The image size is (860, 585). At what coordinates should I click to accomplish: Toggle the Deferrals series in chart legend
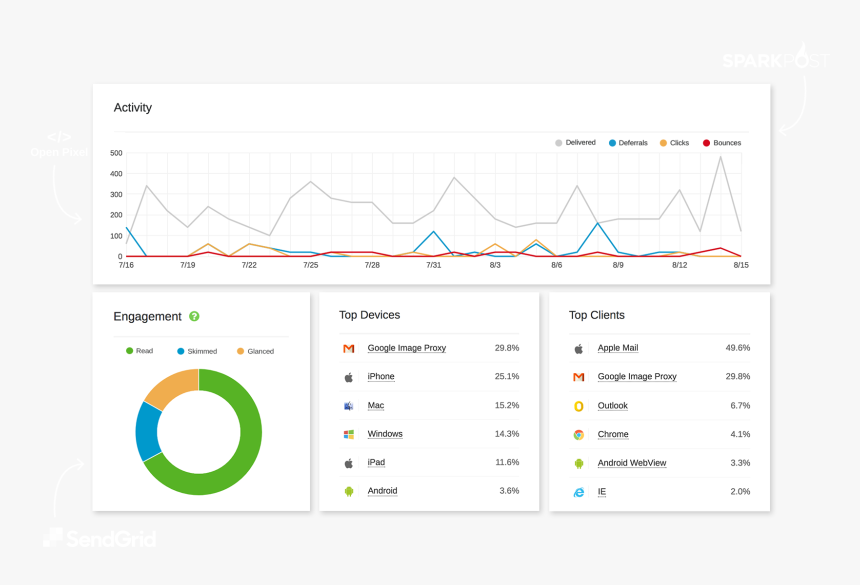click(628, 143)
